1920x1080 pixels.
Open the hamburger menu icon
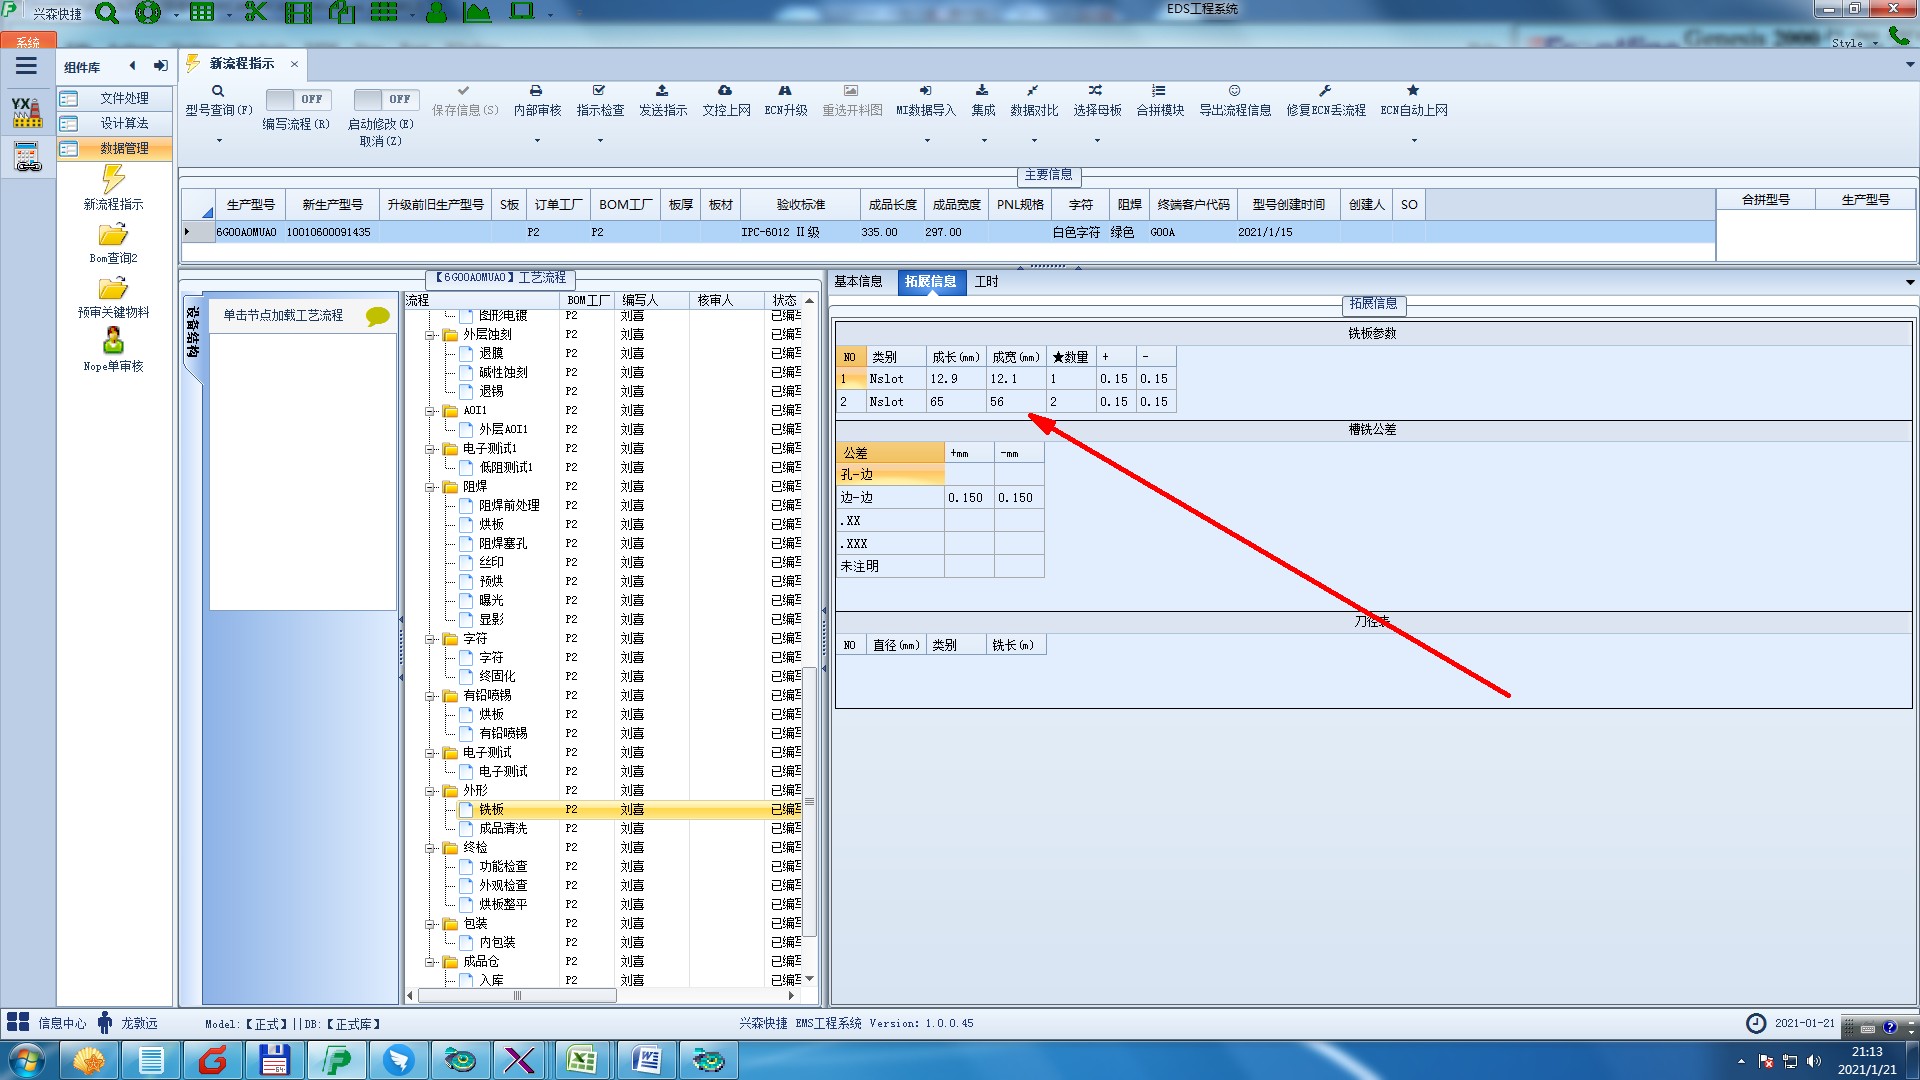[26, 66]
